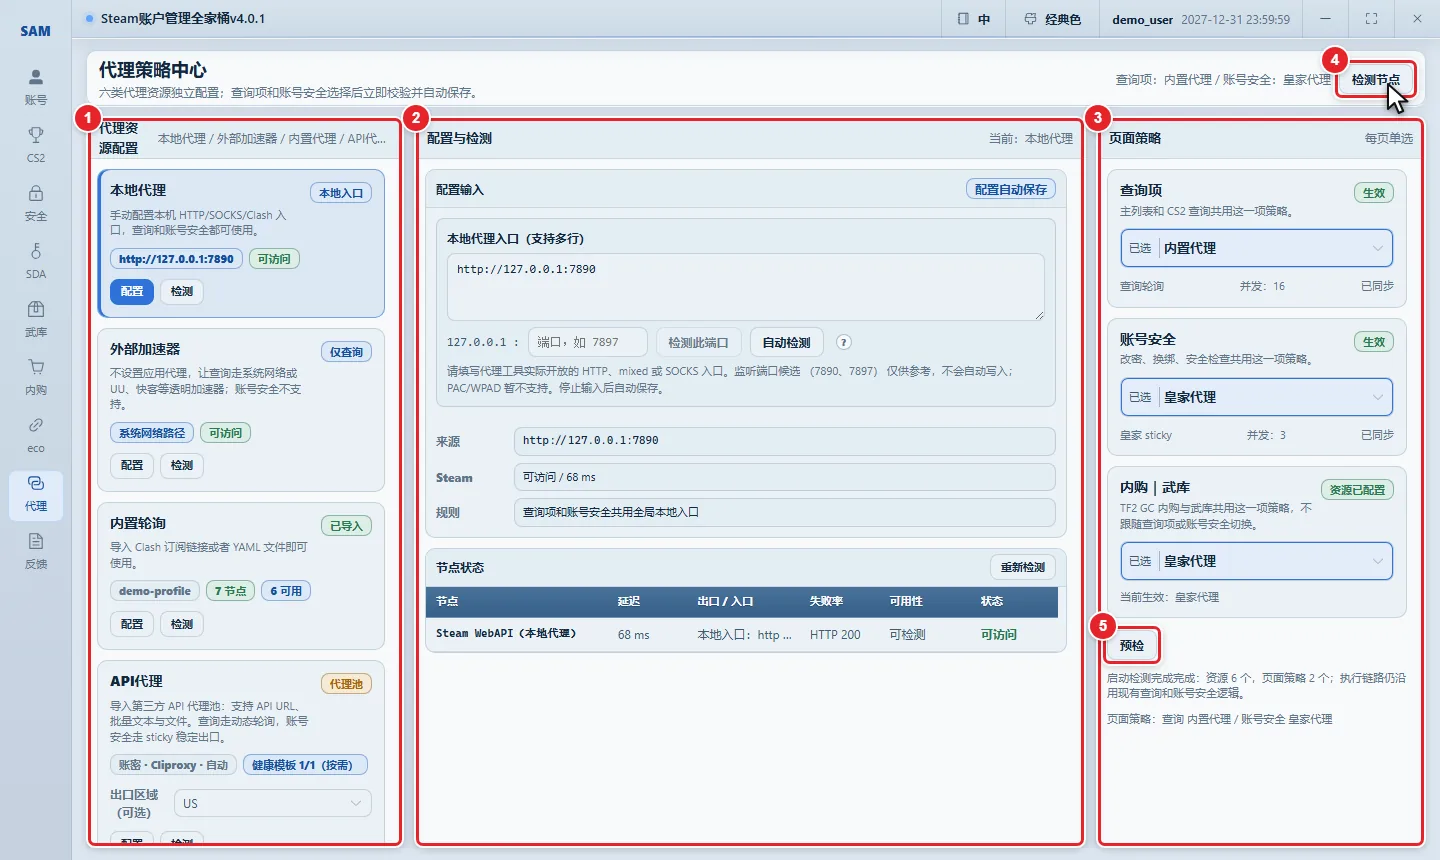Click the 自动检测 button
The height and width of the screenshot is (860, 1440).
[x=787, y=342]
